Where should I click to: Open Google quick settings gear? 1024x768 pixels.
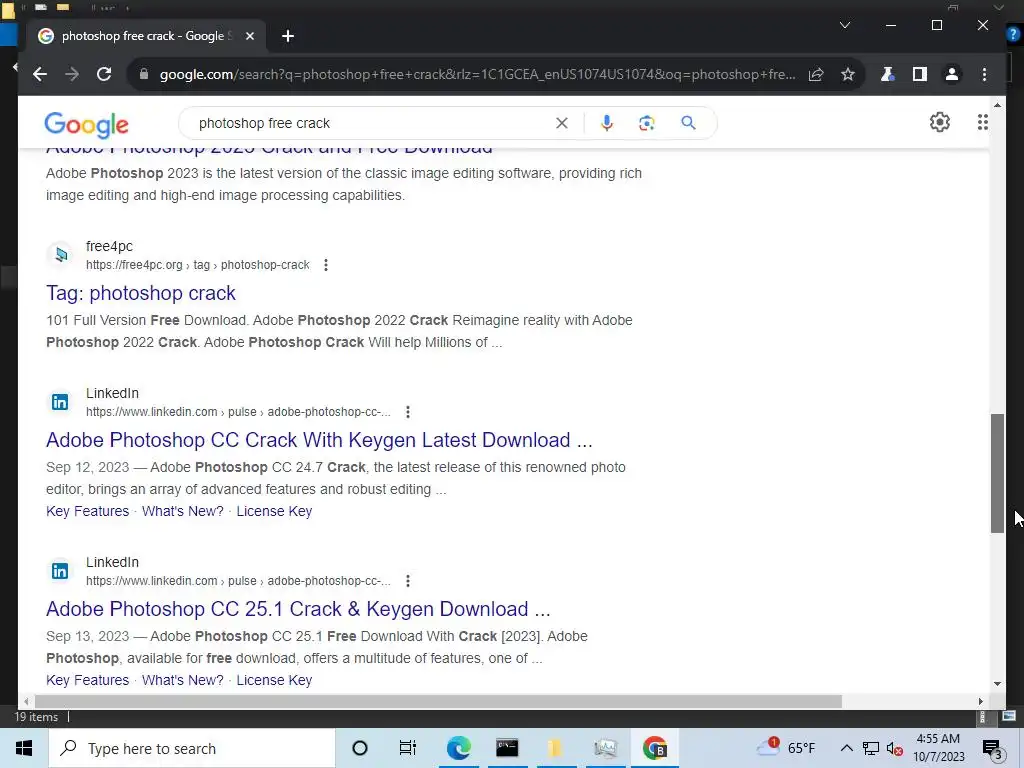pyautogui.click(x=940, y=122)
